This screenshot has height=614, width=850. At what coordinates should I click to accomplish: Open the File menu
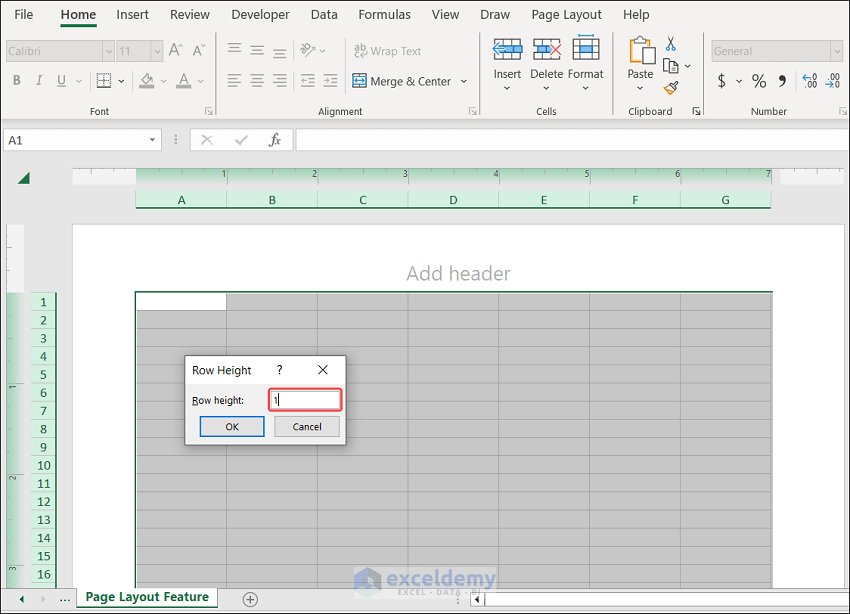(x=23, y=15)
